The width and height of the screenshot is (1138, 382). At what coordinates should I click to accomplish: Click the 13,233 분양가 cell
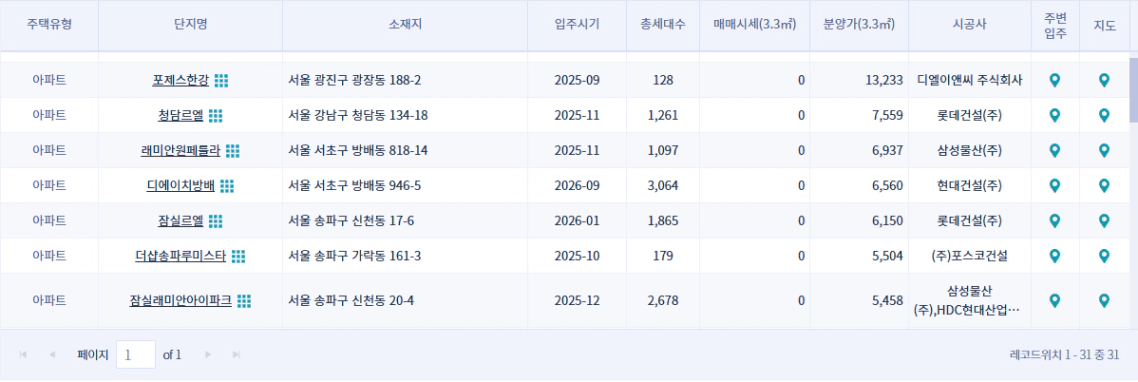859,81
